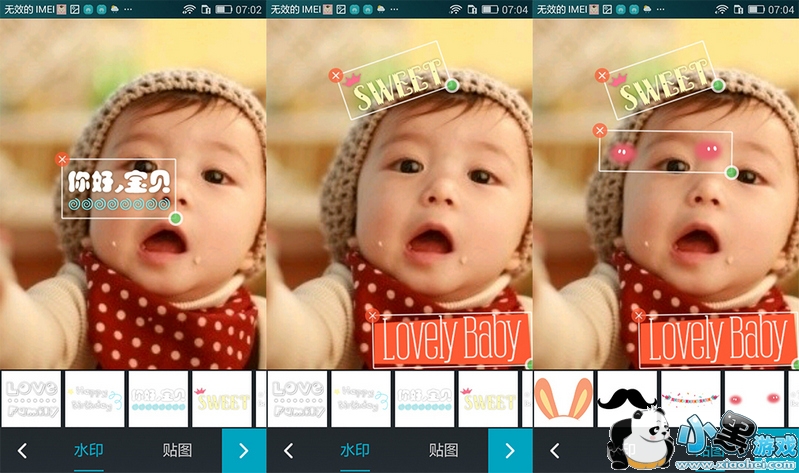Choose LOVE Family watermark thumbnail in left screen
799x473 pixels.
pos(32,399)
